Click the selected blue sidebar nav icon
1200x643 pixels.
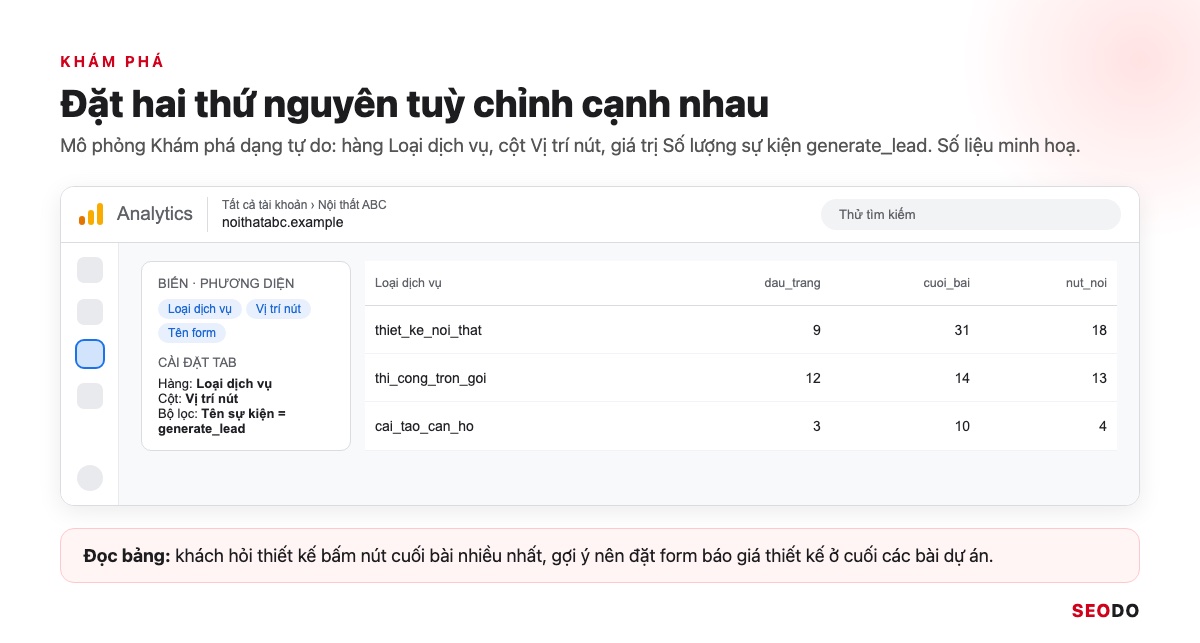pyautogui.click(x=90, y=354)
